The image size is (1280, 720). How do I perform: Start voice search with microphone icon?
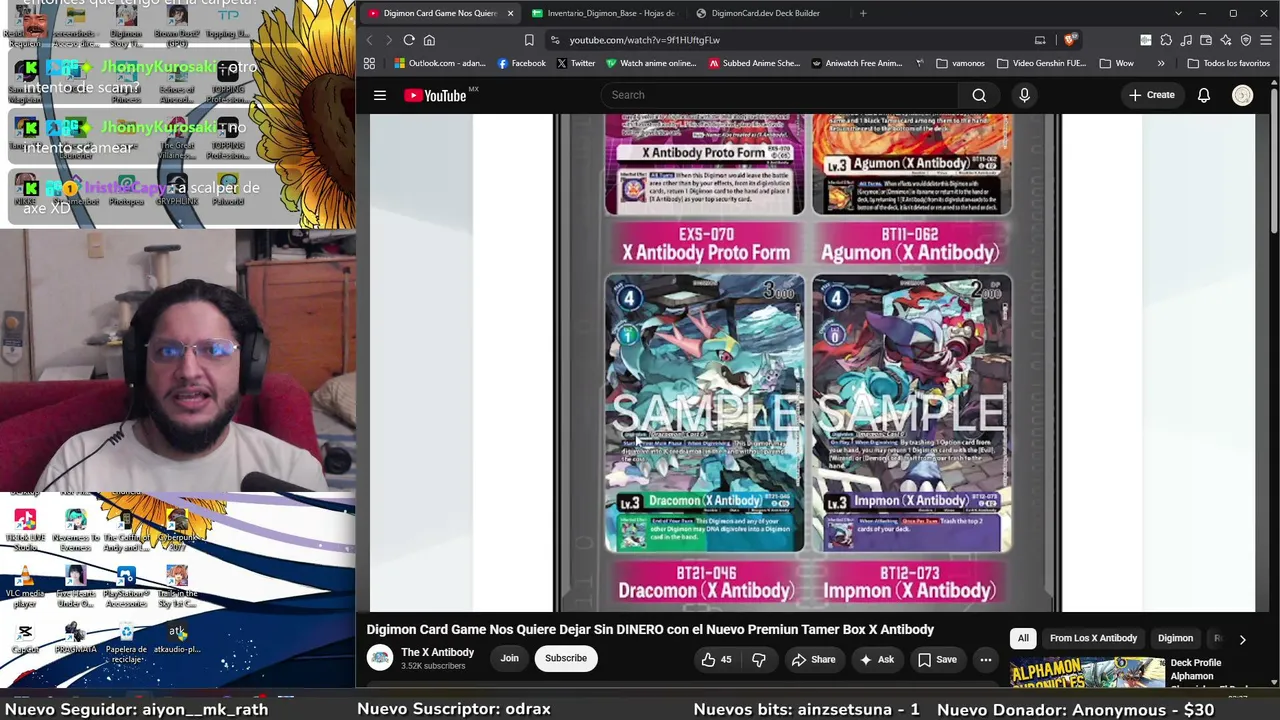click(x=1024, y=95)
